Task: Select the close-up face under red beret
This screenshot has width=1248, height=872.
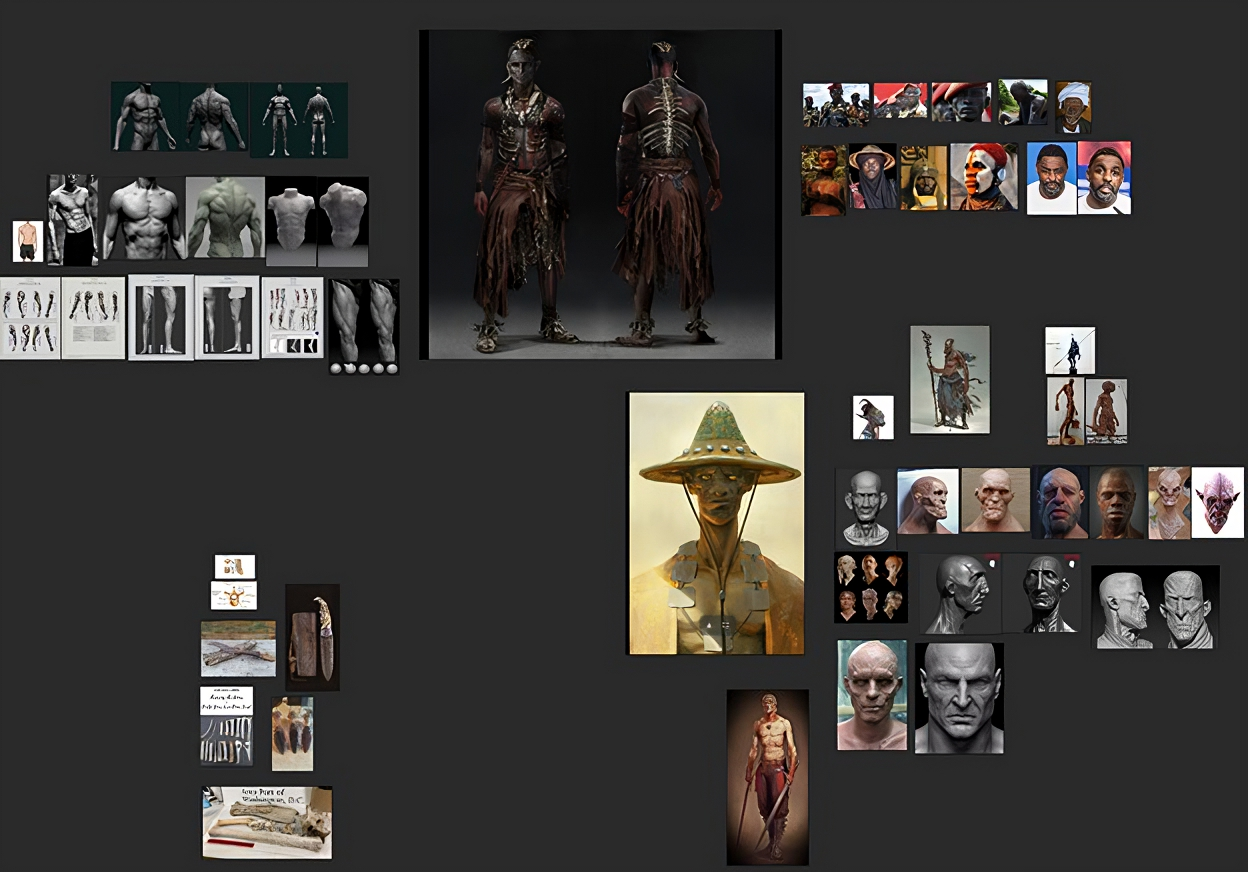Action: tap(961, 102)
